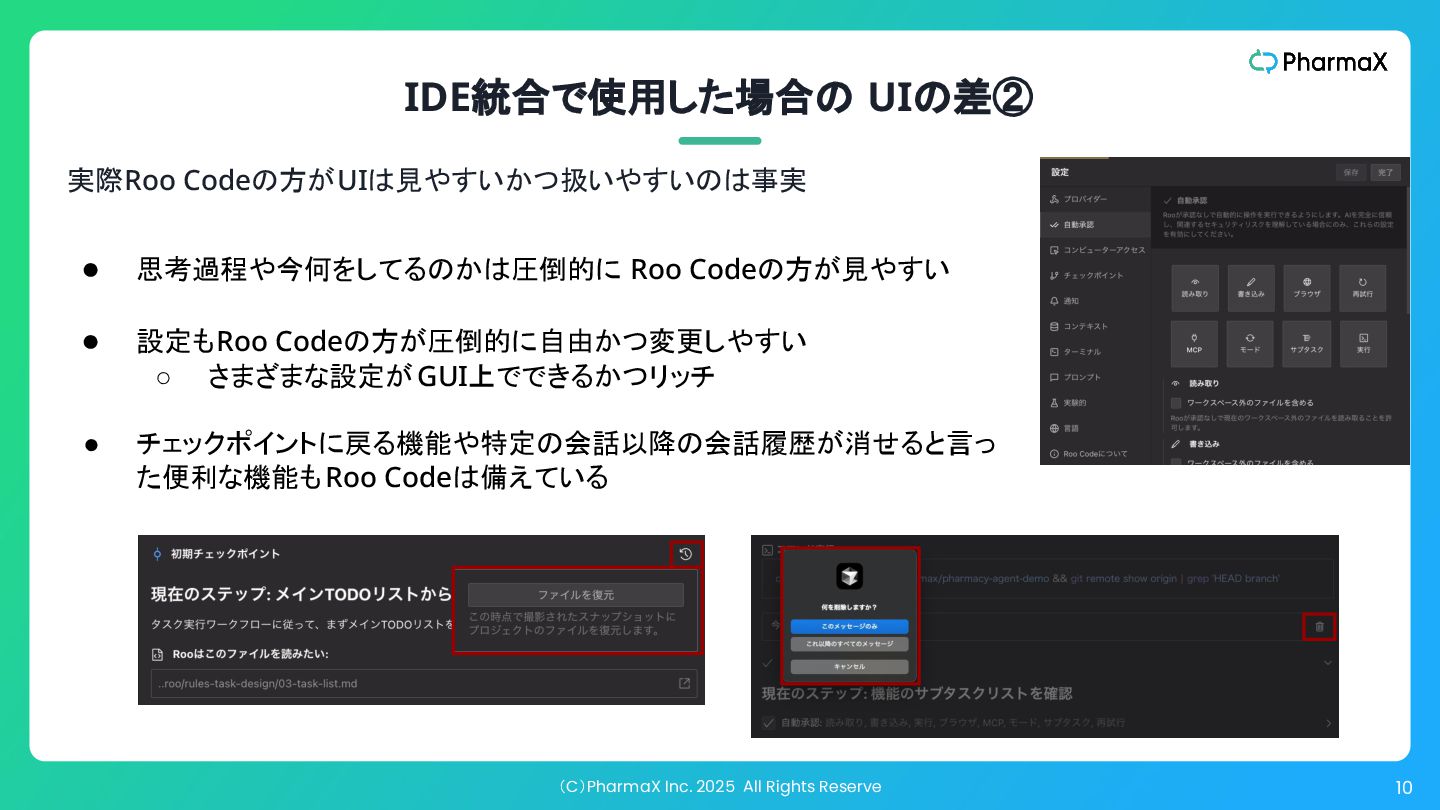The image size is (1440, 810).
Task: Click the (C)PharmaX Inc. 2025 footer text
Action: coord(719,786)
